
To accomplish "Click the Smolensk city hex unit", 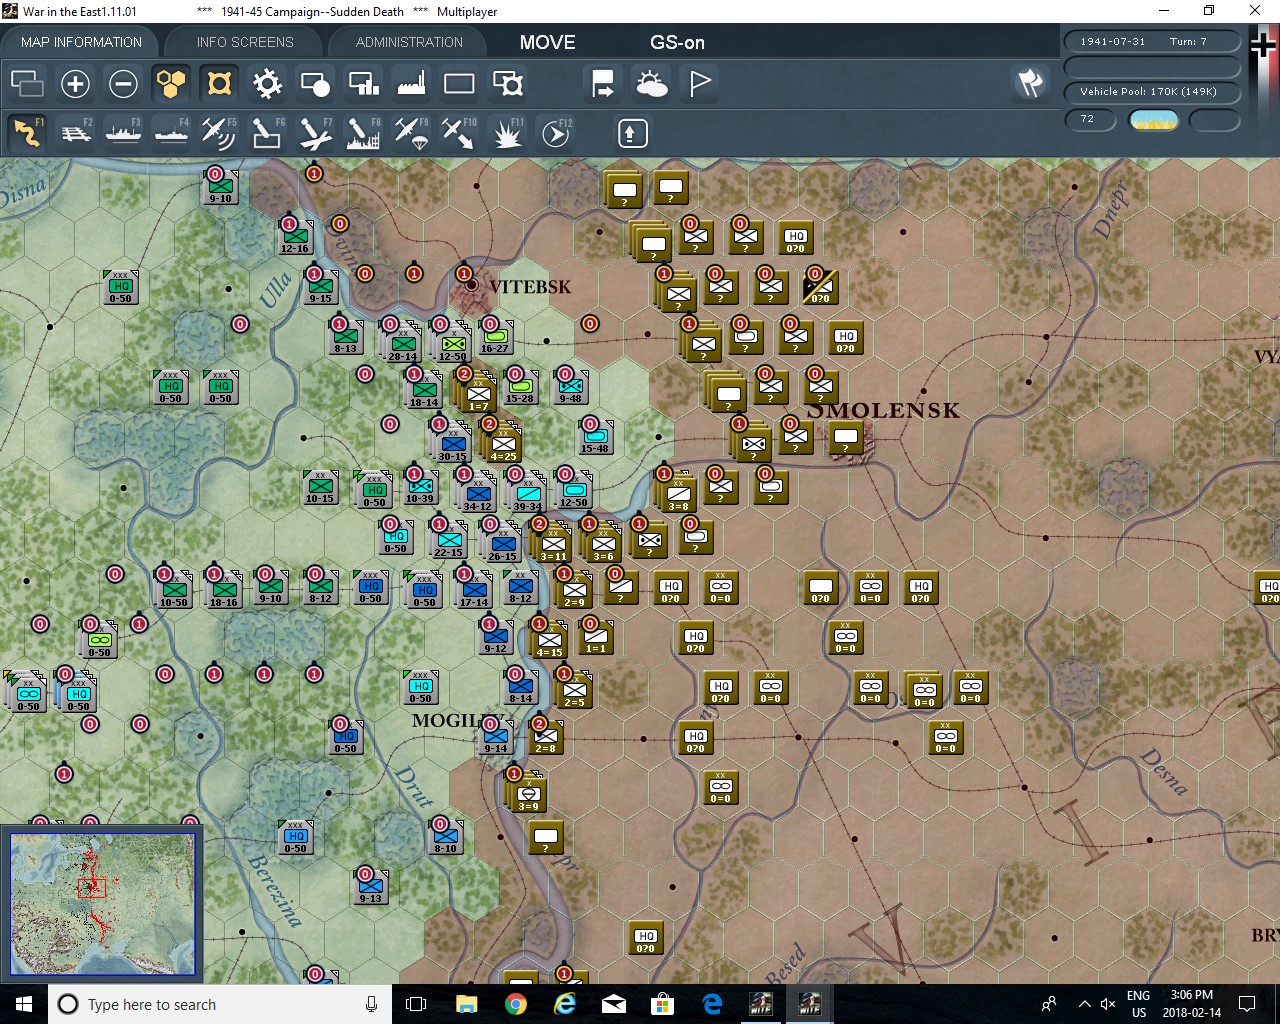I will tap(846, 438).
